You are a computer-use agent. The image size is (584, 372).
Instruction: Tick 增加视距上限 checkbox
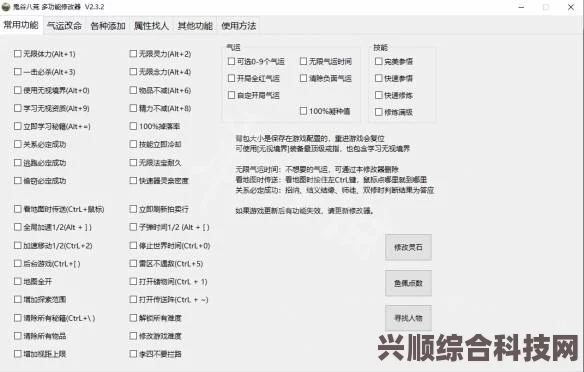[x=18, y=354]
